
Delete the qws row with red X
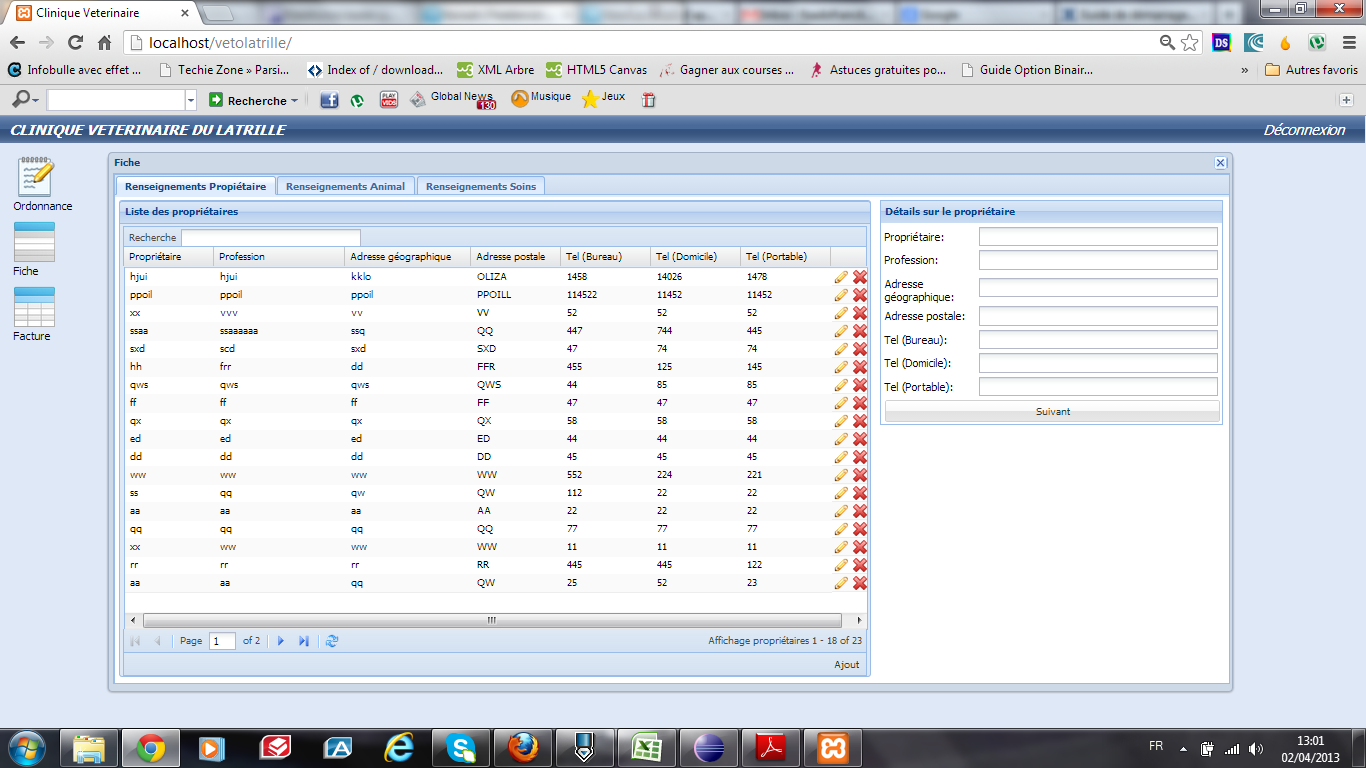pos(859,385)
